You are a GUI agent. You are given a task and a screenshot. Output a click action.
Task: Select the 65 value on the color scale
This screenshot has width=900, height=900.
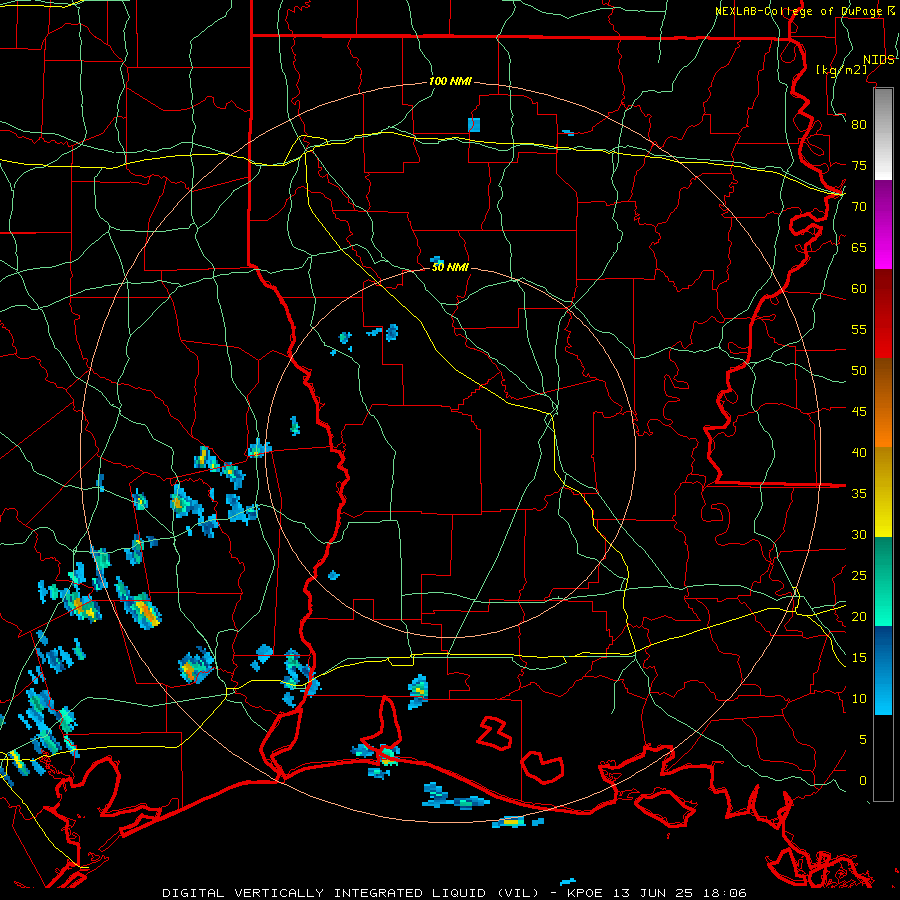pos(859,248)
